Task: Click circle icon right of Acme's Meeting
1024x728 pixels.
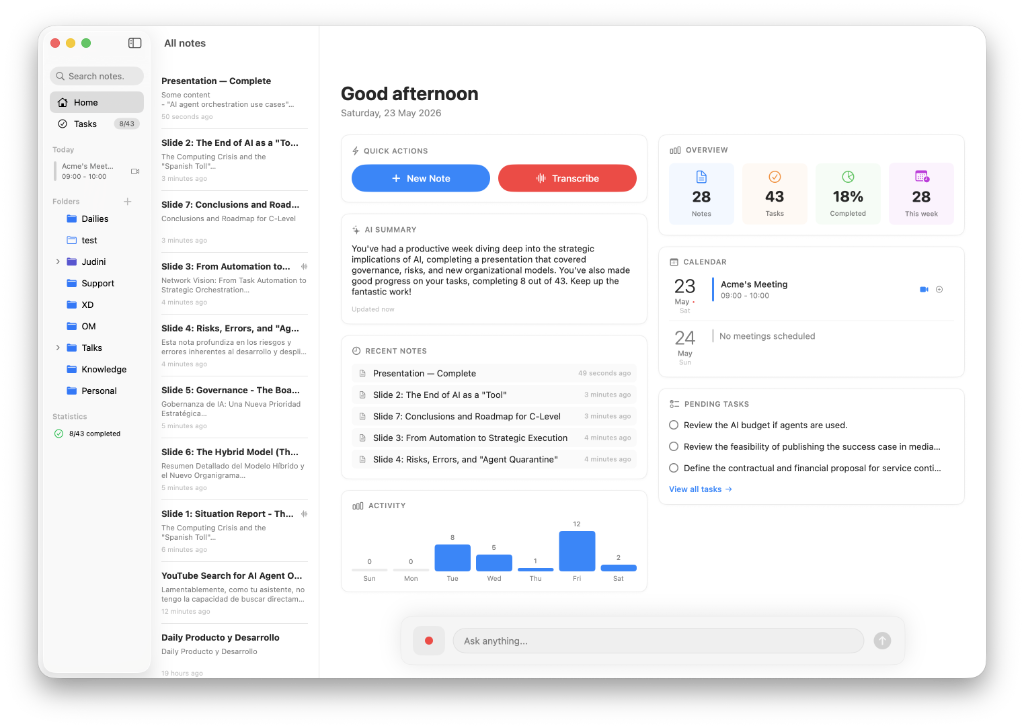Action: pos(939,289)
